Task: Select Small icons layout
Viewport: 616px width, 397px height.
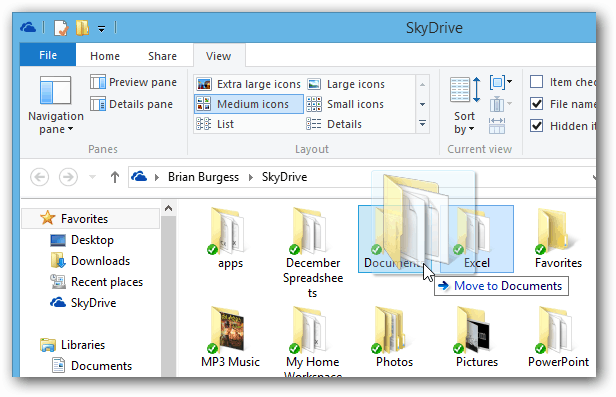Action: point(345,104)
